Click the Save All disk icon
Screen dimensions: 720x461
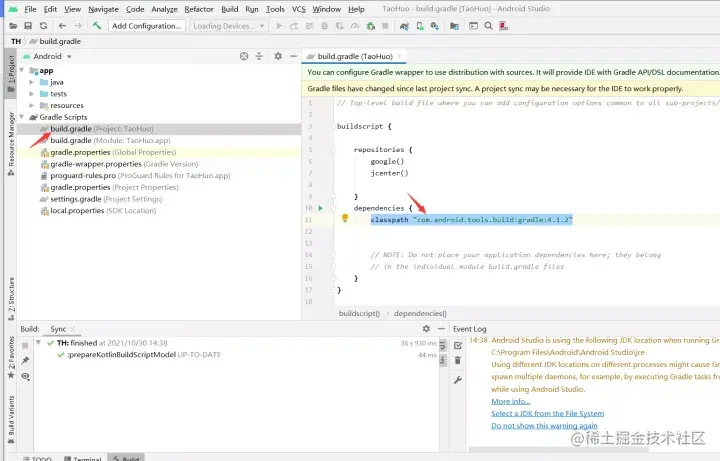click(x=28, y=26)
